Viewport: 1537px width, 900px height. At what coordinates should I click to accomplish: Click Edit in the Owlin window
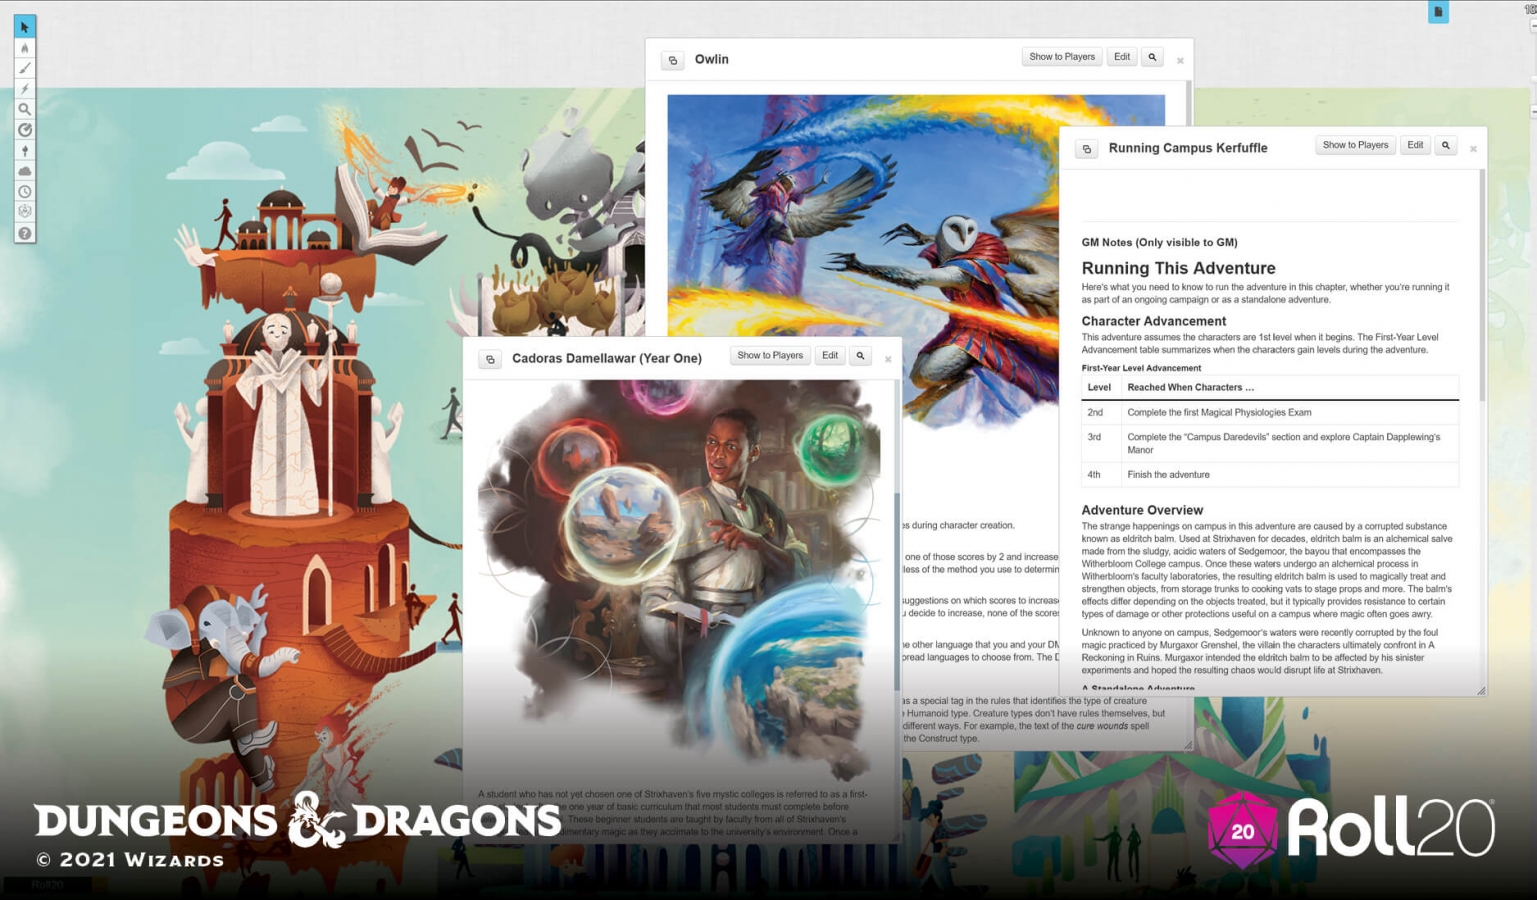click(x=1122, y=57)
